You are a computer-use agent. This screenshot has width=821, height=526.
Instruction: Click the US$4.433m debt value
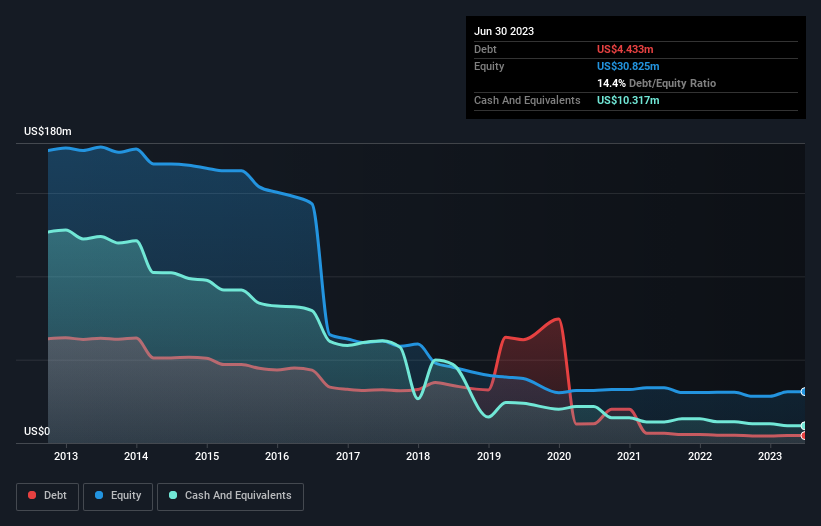(x=625, y=49)
